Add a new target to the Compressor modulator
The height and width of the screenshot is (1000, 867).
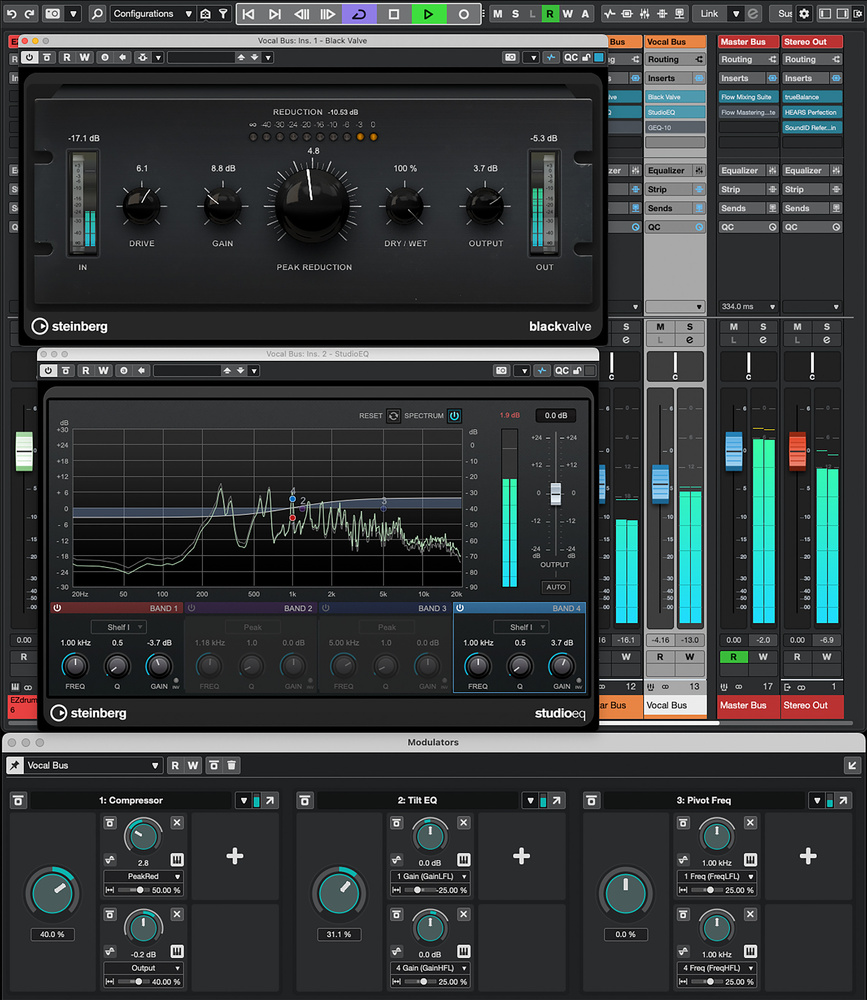234,856
